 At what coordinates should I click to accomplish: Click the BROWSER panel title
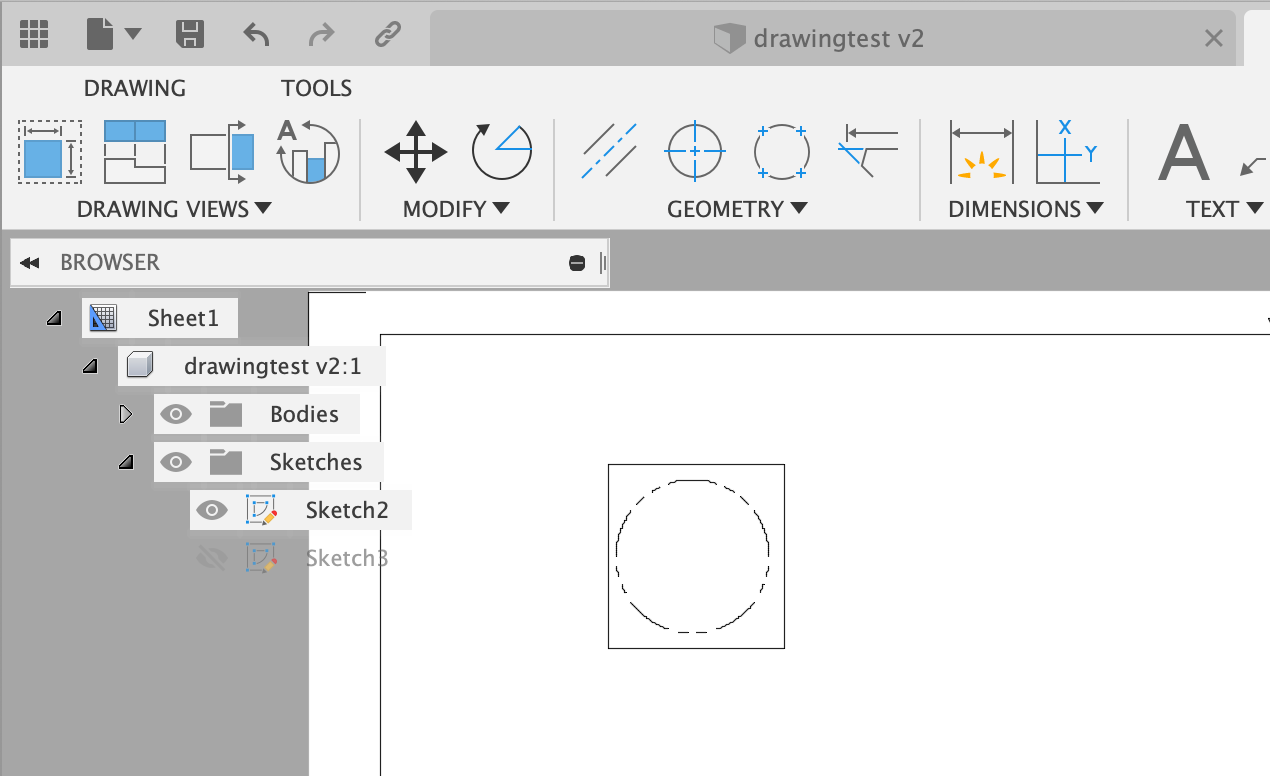[x=110, y=263]
